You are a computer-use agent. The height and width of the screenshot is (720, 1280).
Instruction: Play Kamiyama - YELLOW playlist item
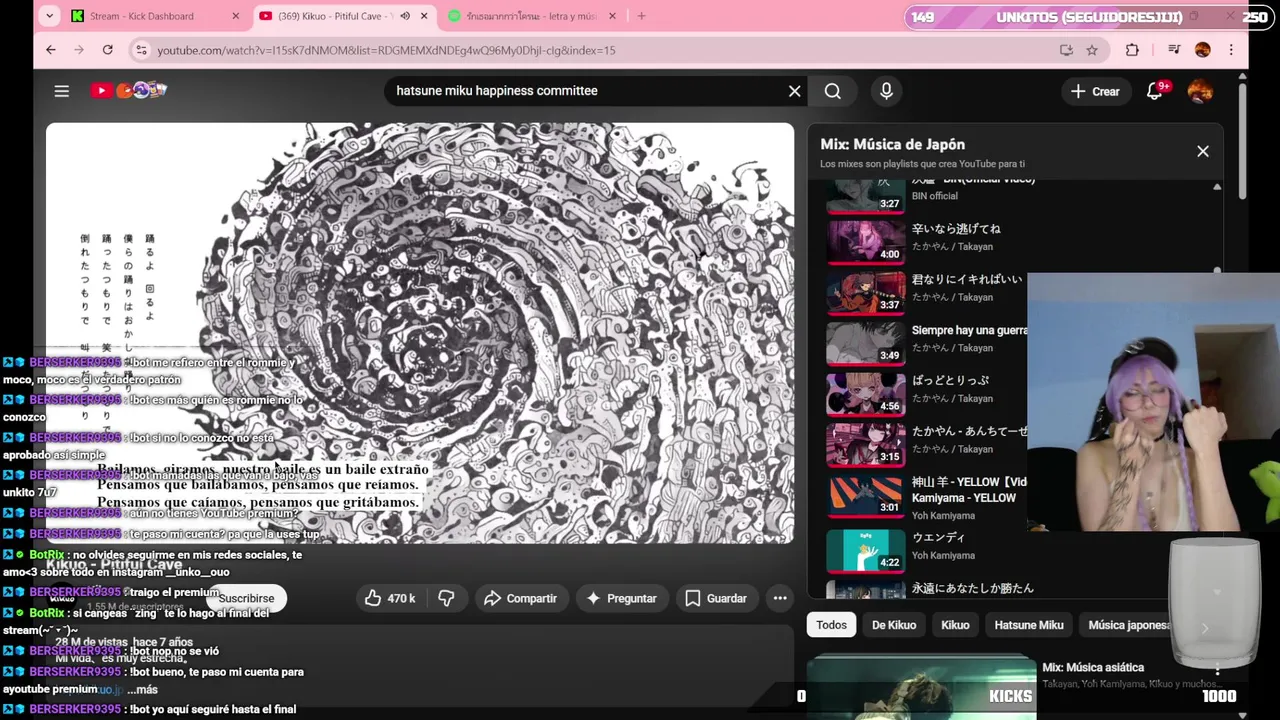(969, 490)
